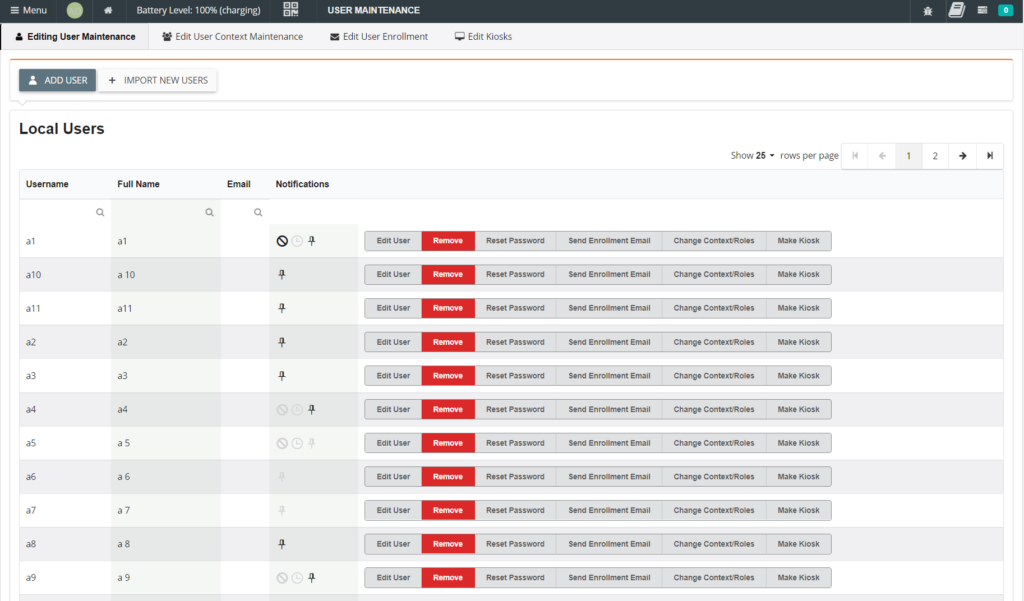1024x601 pixels.
Task: Click the blocked icon for user a5
Action: [282, 443]
